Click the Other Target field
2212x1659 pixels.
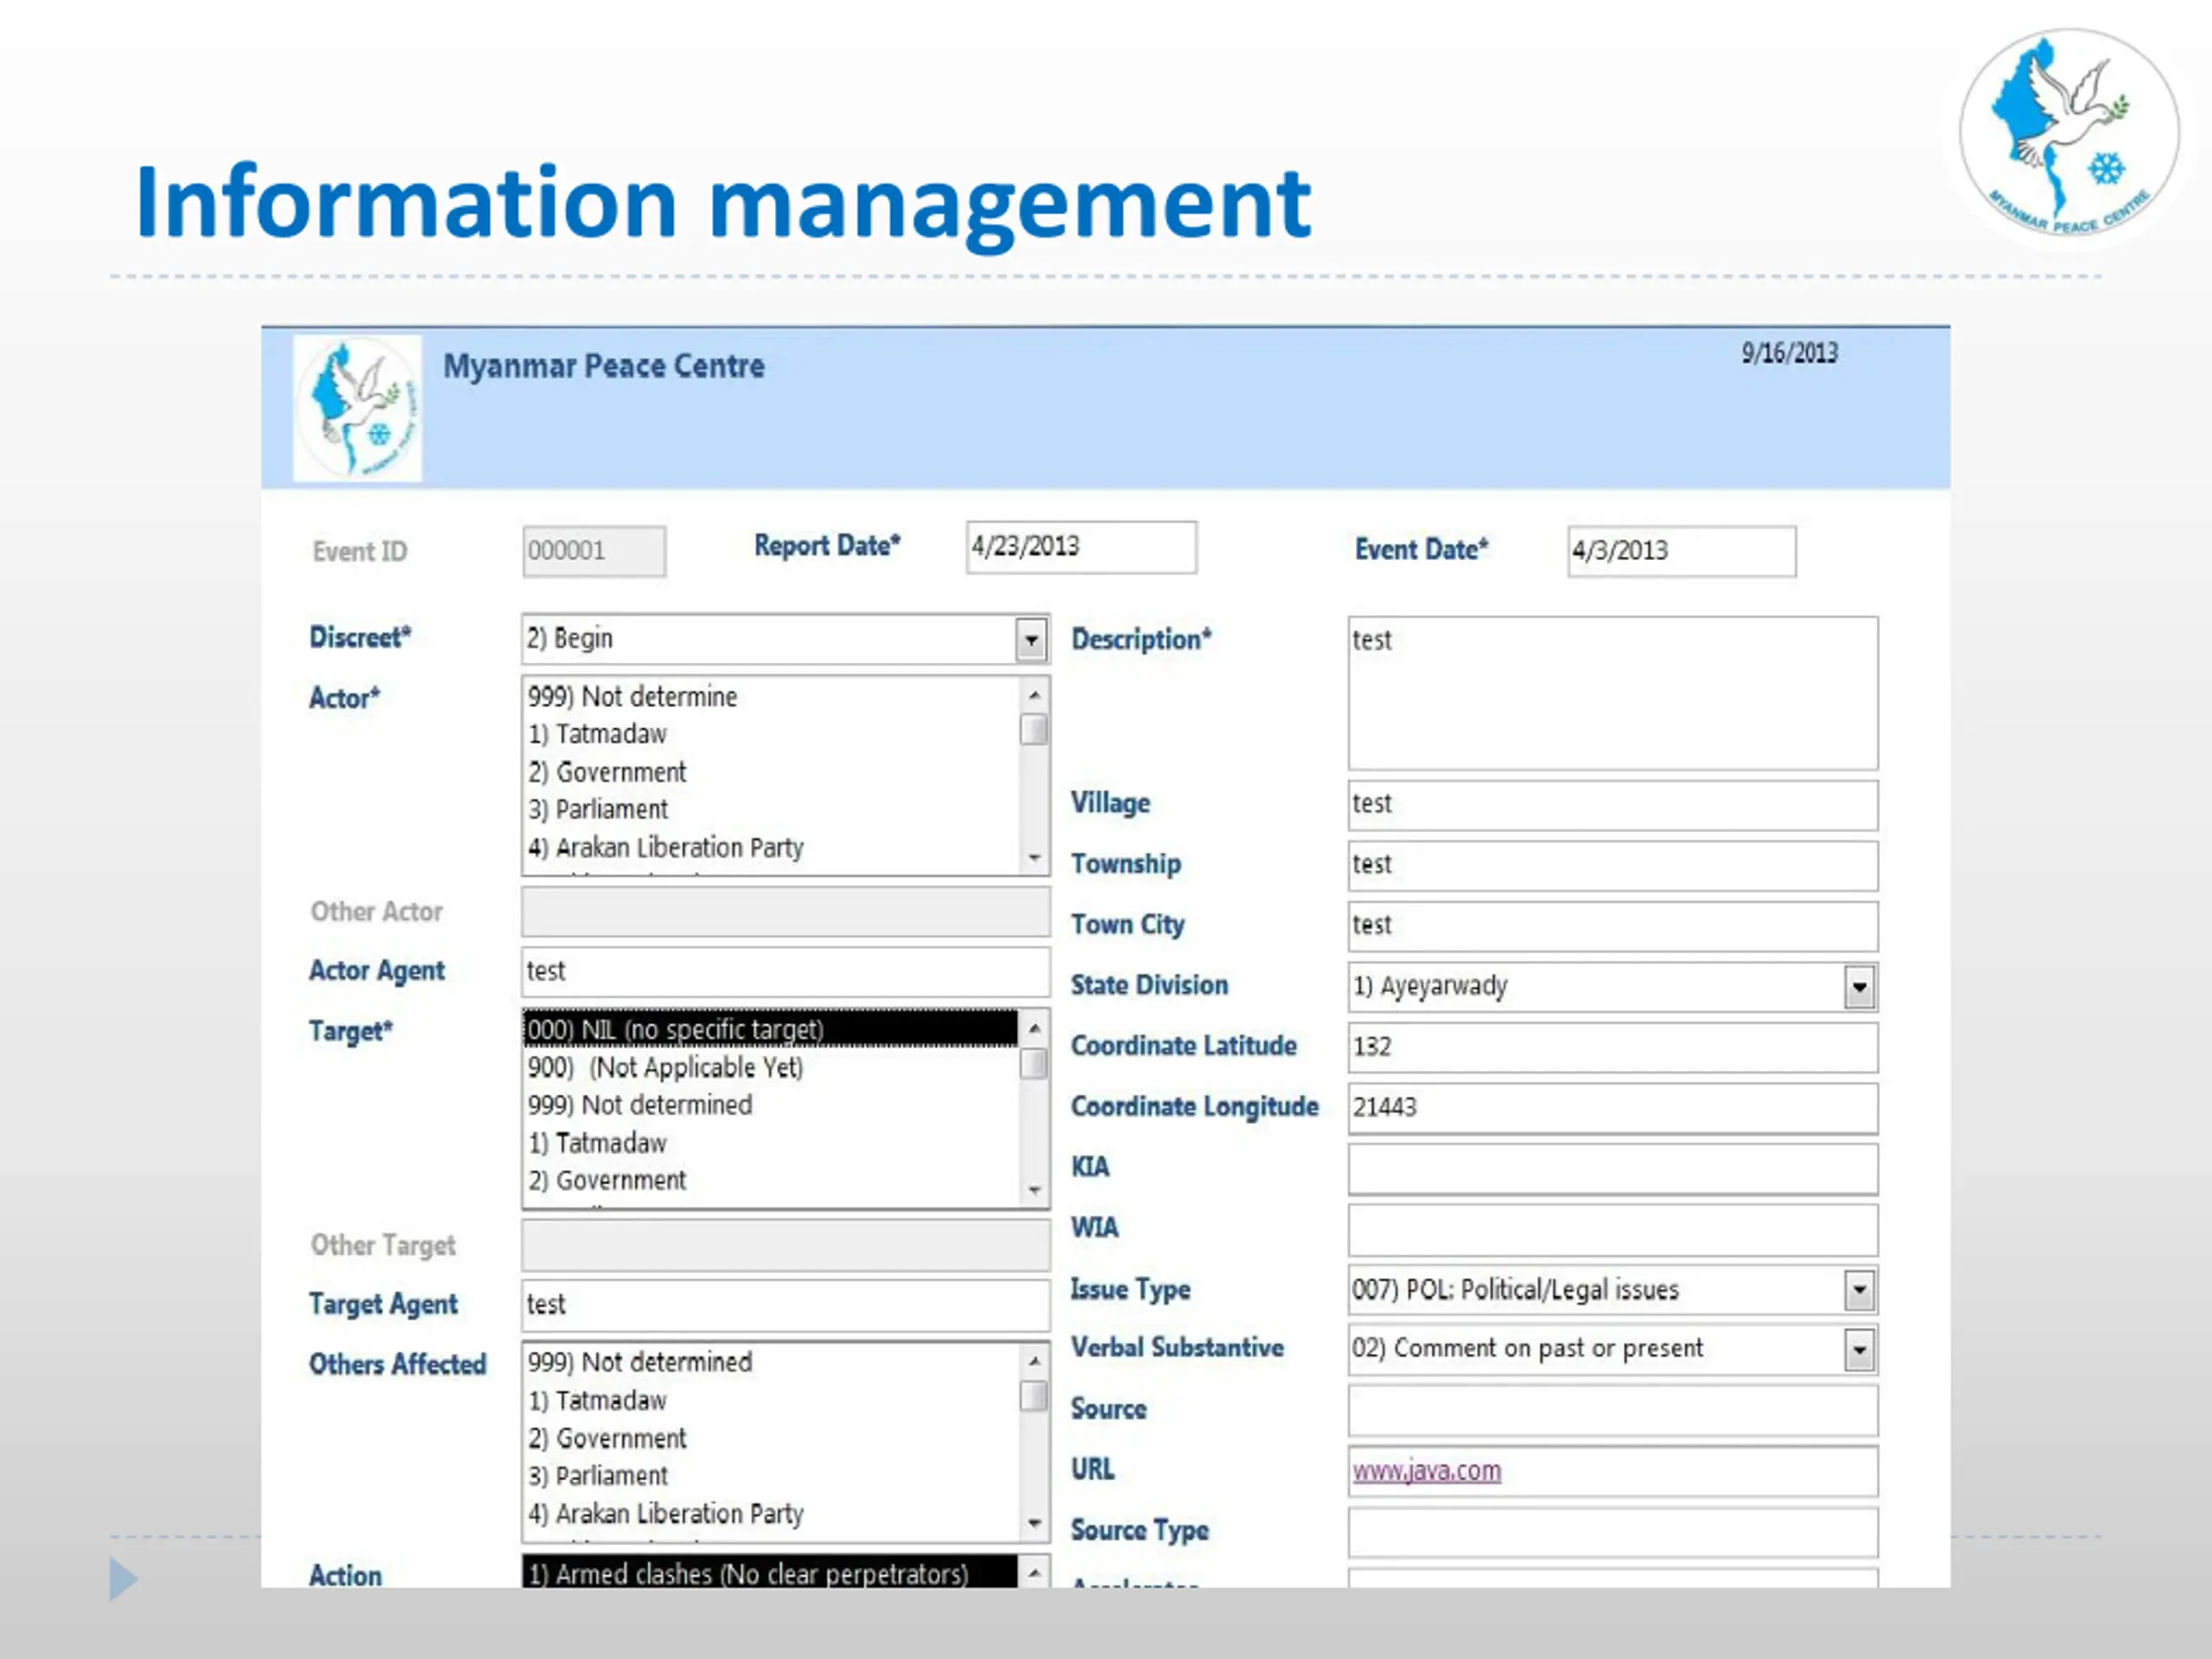tap(785, 1246)
